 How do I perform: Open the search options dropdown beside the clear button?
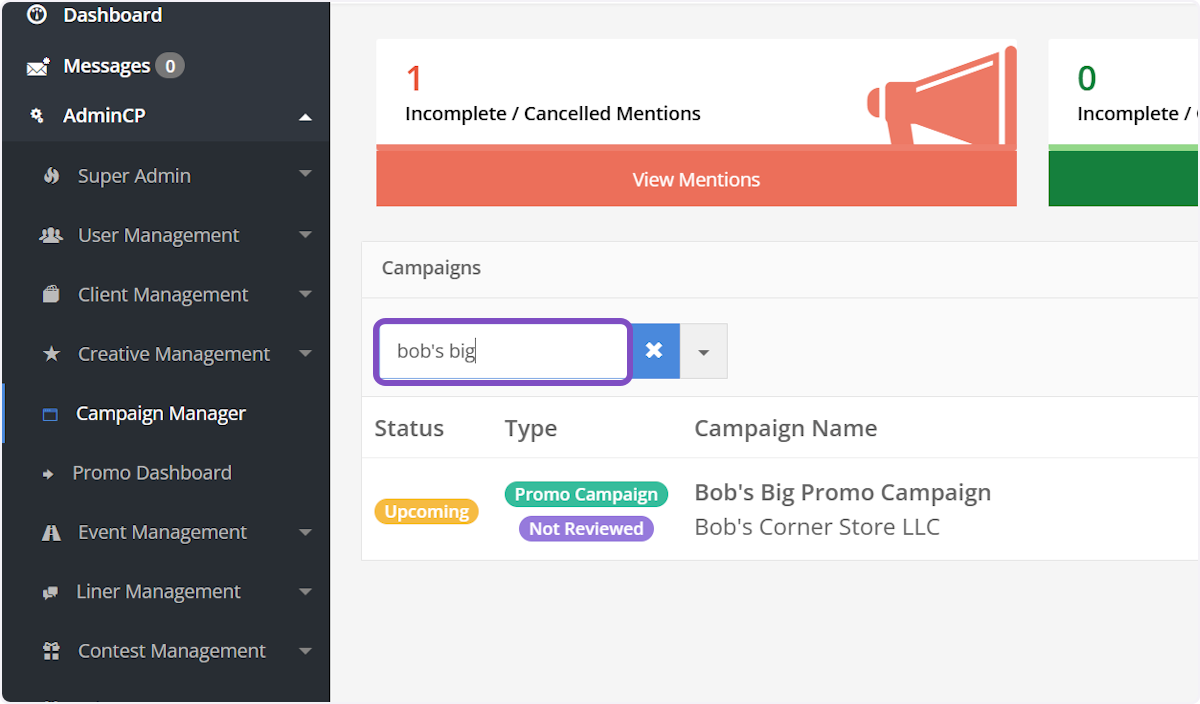703,351
